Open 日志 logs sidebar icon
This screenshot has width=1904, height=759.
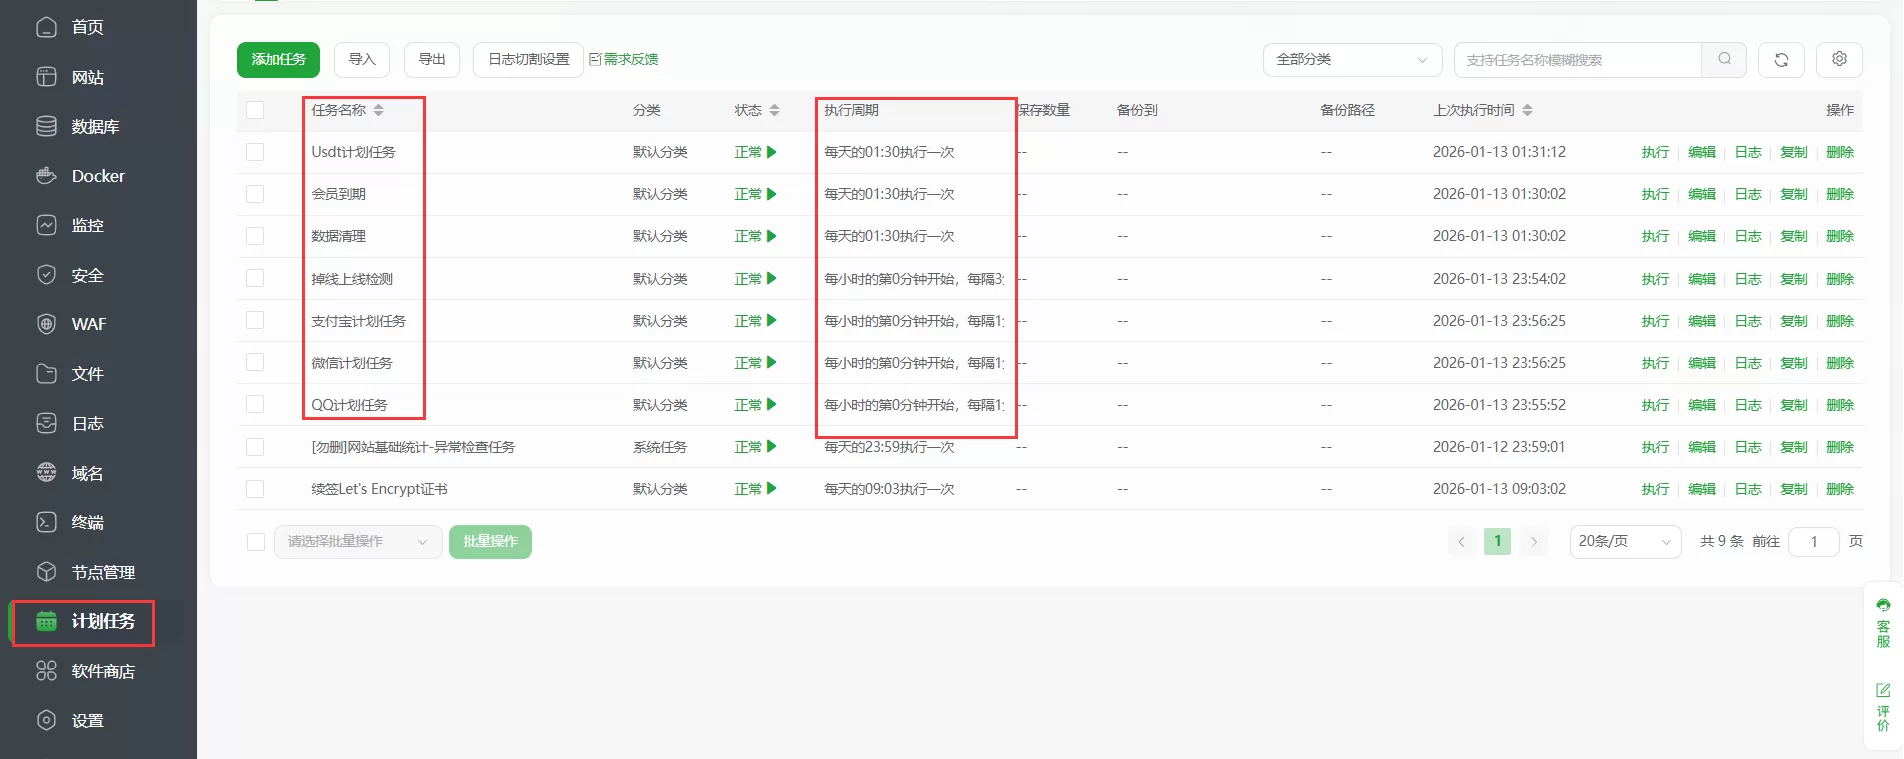tap(46, 423)
